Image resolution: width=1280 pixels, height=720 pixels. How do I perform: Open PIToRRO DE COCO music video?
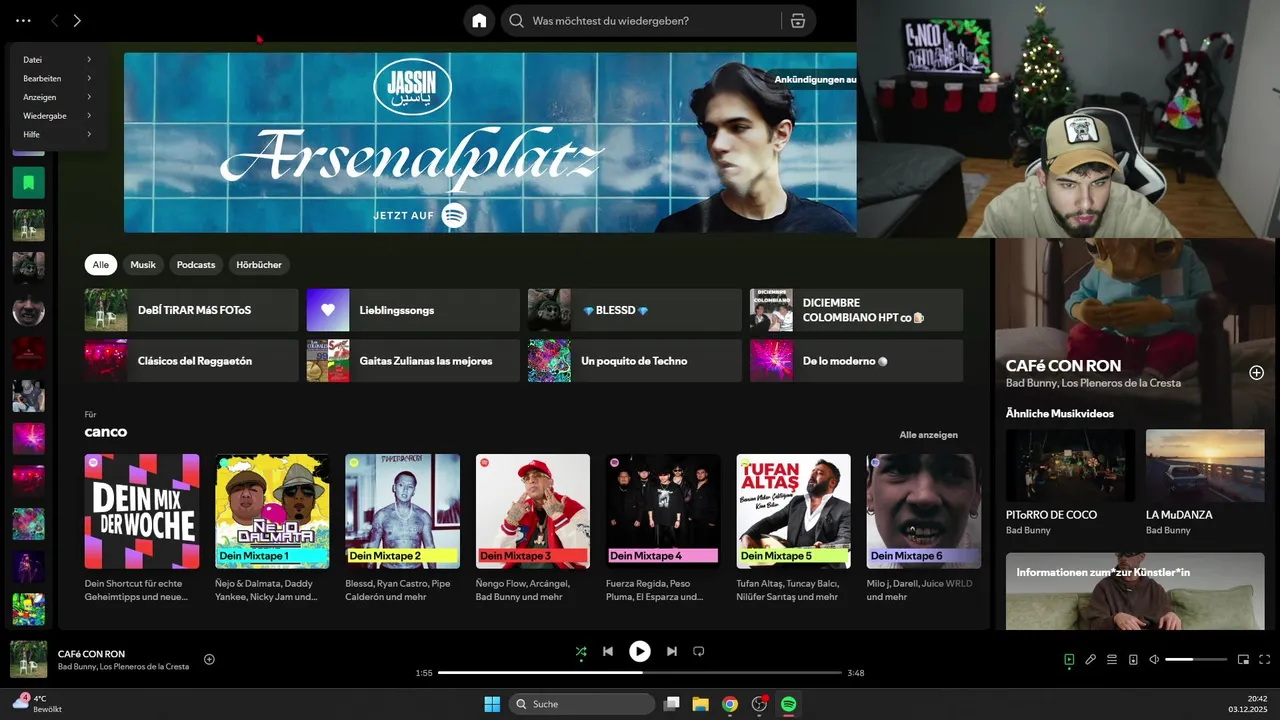(1070, 465)
